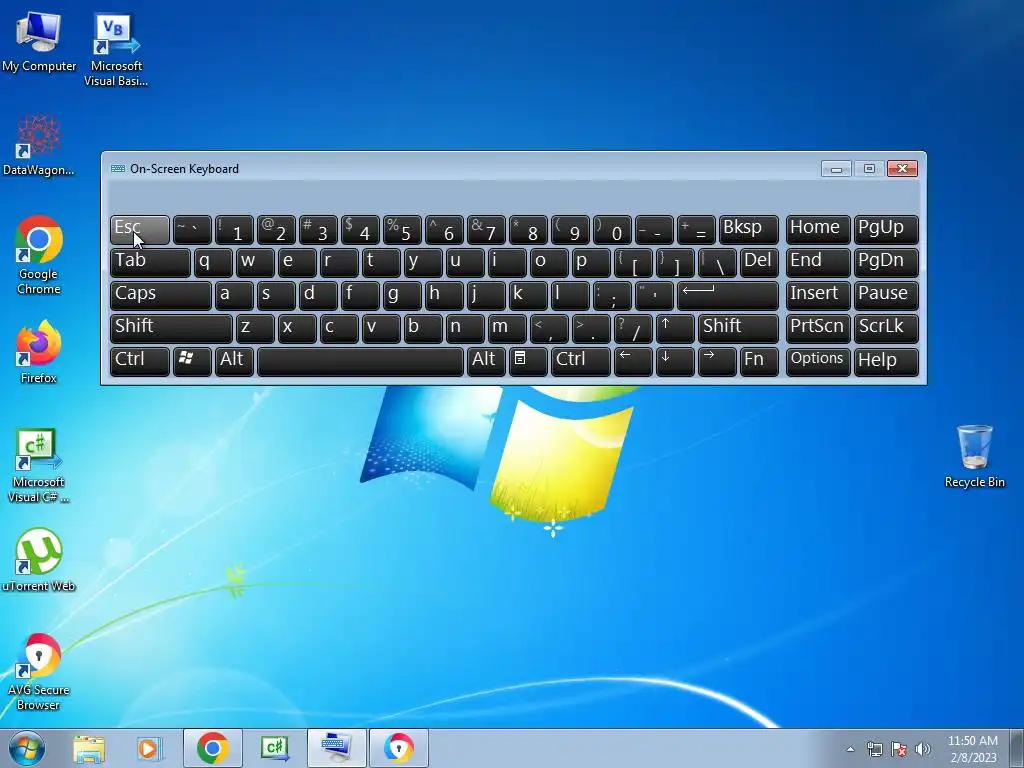Image resolution: width=1024 pixels, height=768 pixels.
Task: Click the PgDn key
Action: 886,263
